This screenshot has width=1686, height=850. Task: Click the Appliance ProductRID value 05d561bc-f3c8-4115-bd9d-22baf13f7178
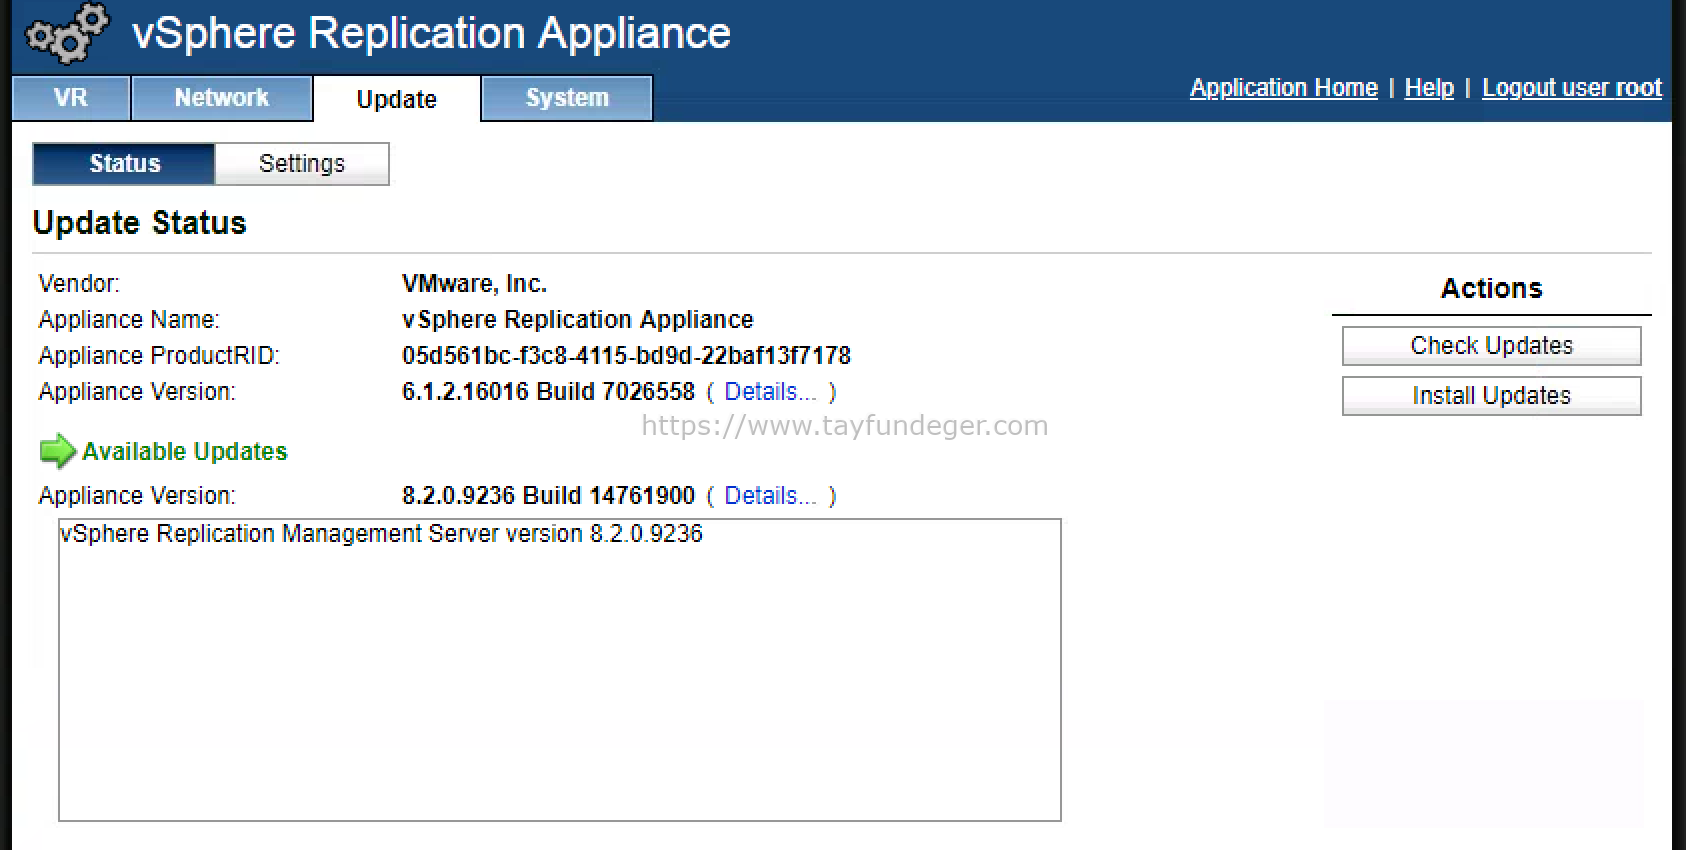pos(626,356)
